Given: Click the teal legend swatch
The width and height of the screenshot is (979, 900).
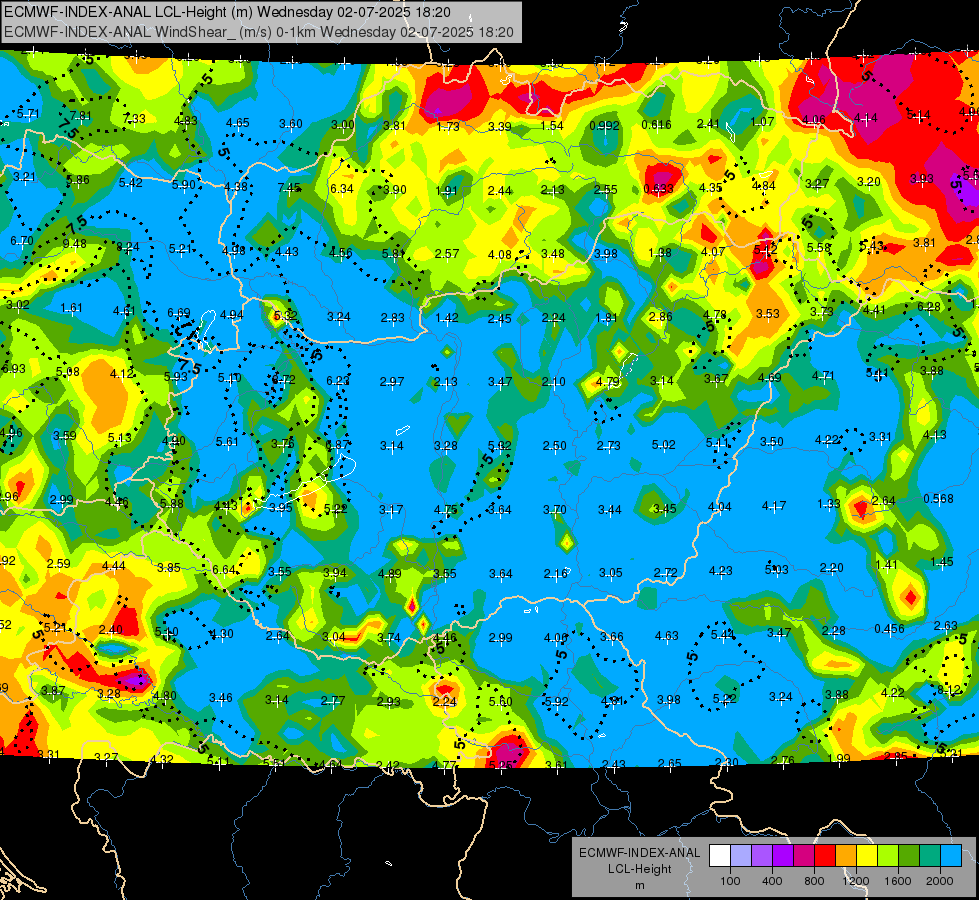Looking at the screenshot, I should (930, 856).
